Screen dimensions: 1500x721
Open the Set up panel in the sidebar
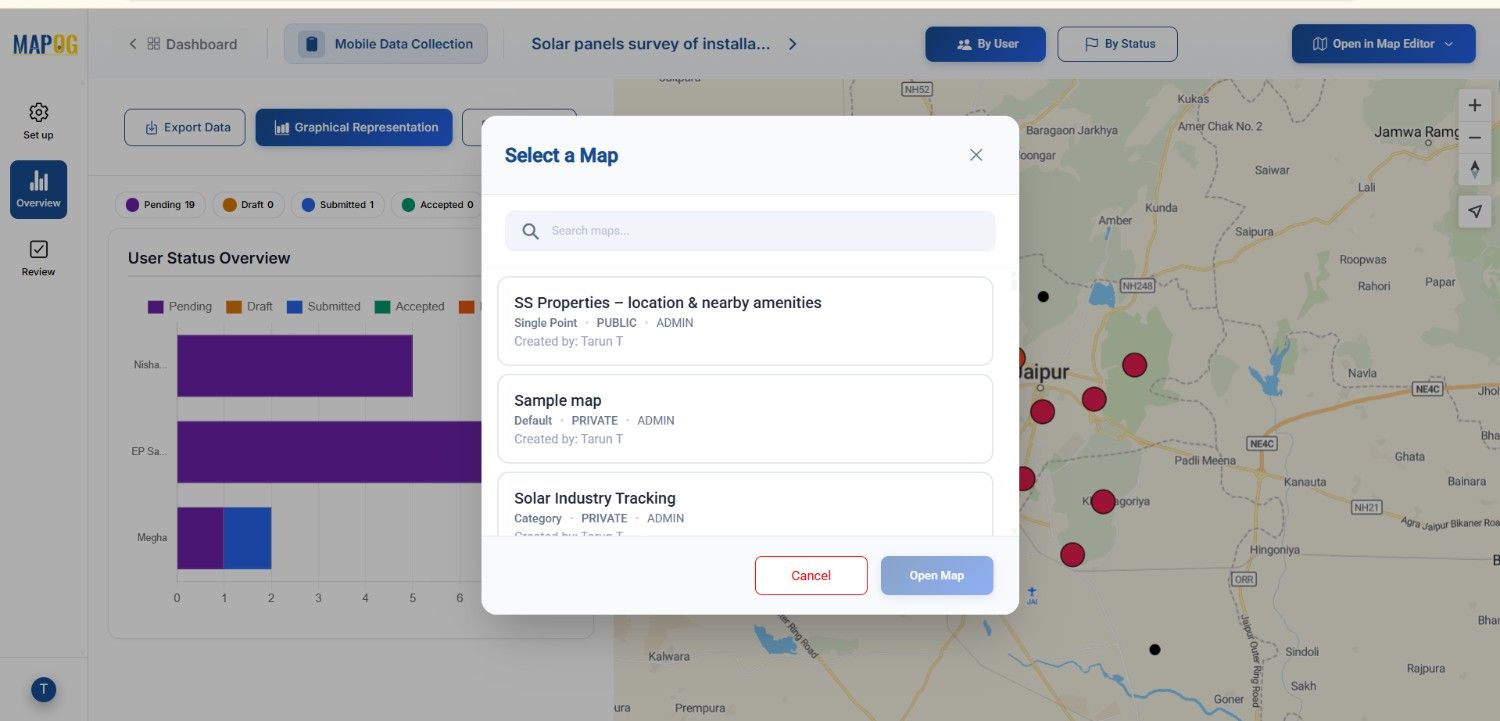(x=37, y=120)
